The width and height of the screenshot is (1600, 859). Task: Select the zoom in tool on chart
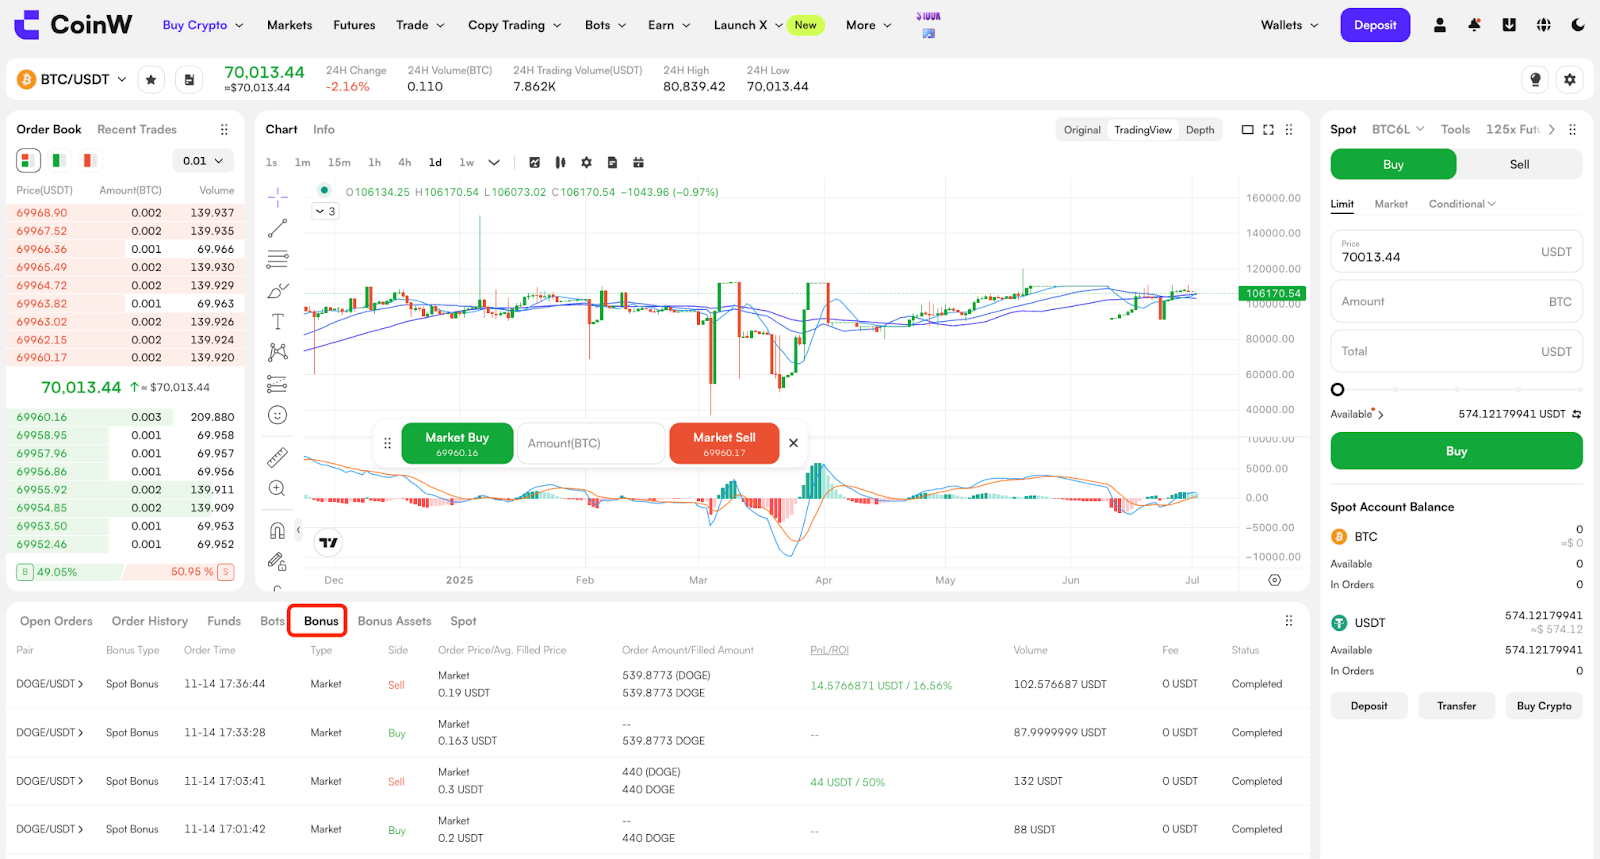click(x=278, y=488)
